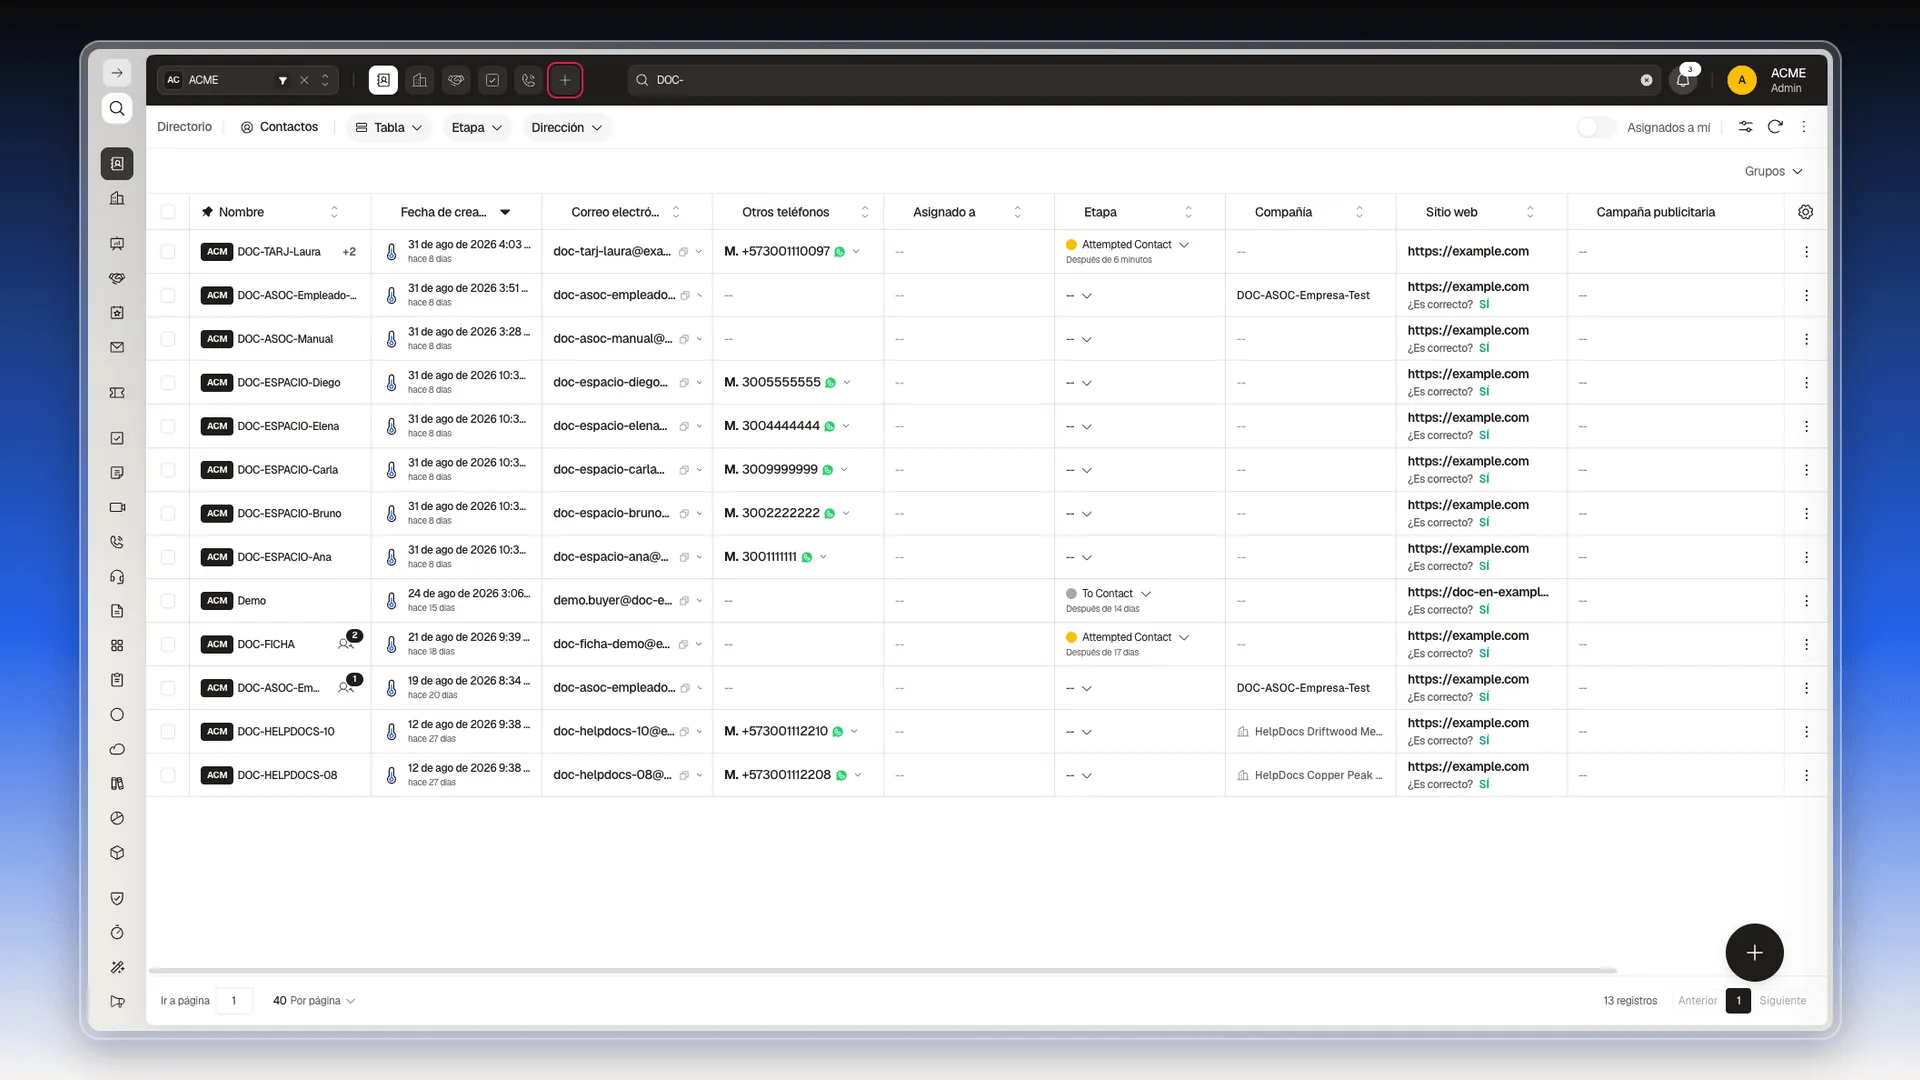Viewport: 1920px width, 1080px height.
Task: Confirm Sí for DOC-ESPACIO-Ana website
Action: point(1484,566)
